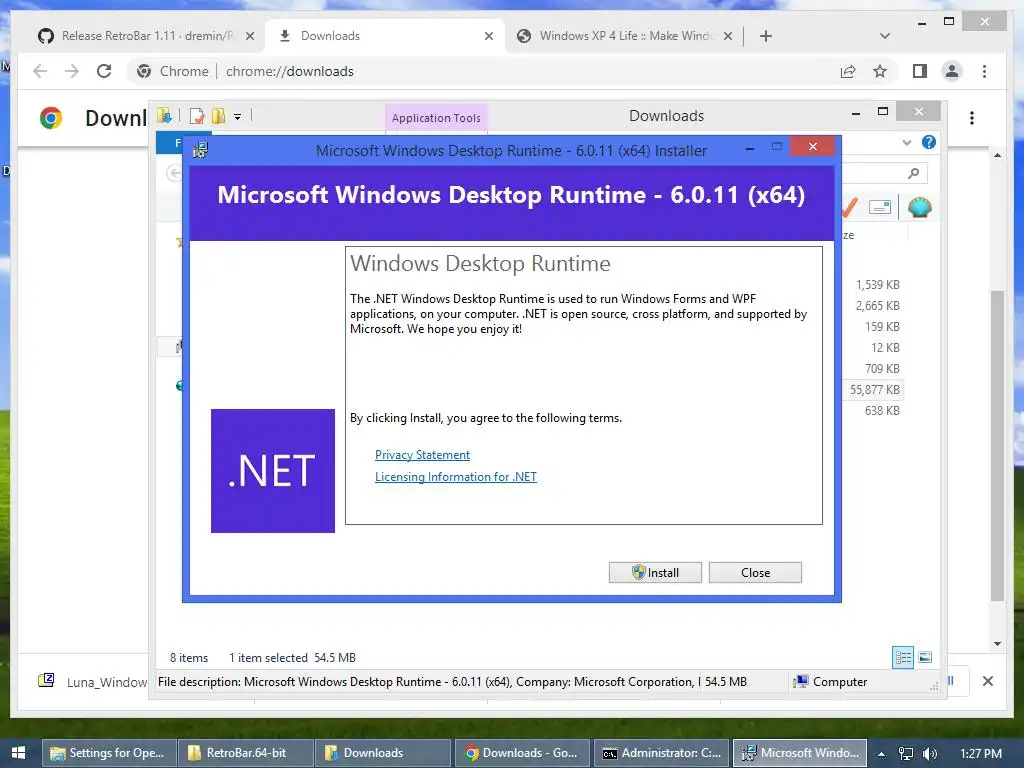The height and width of the screenshot is (768, 1024).
Task: Open a new Chrome tab
Action: 765,36
